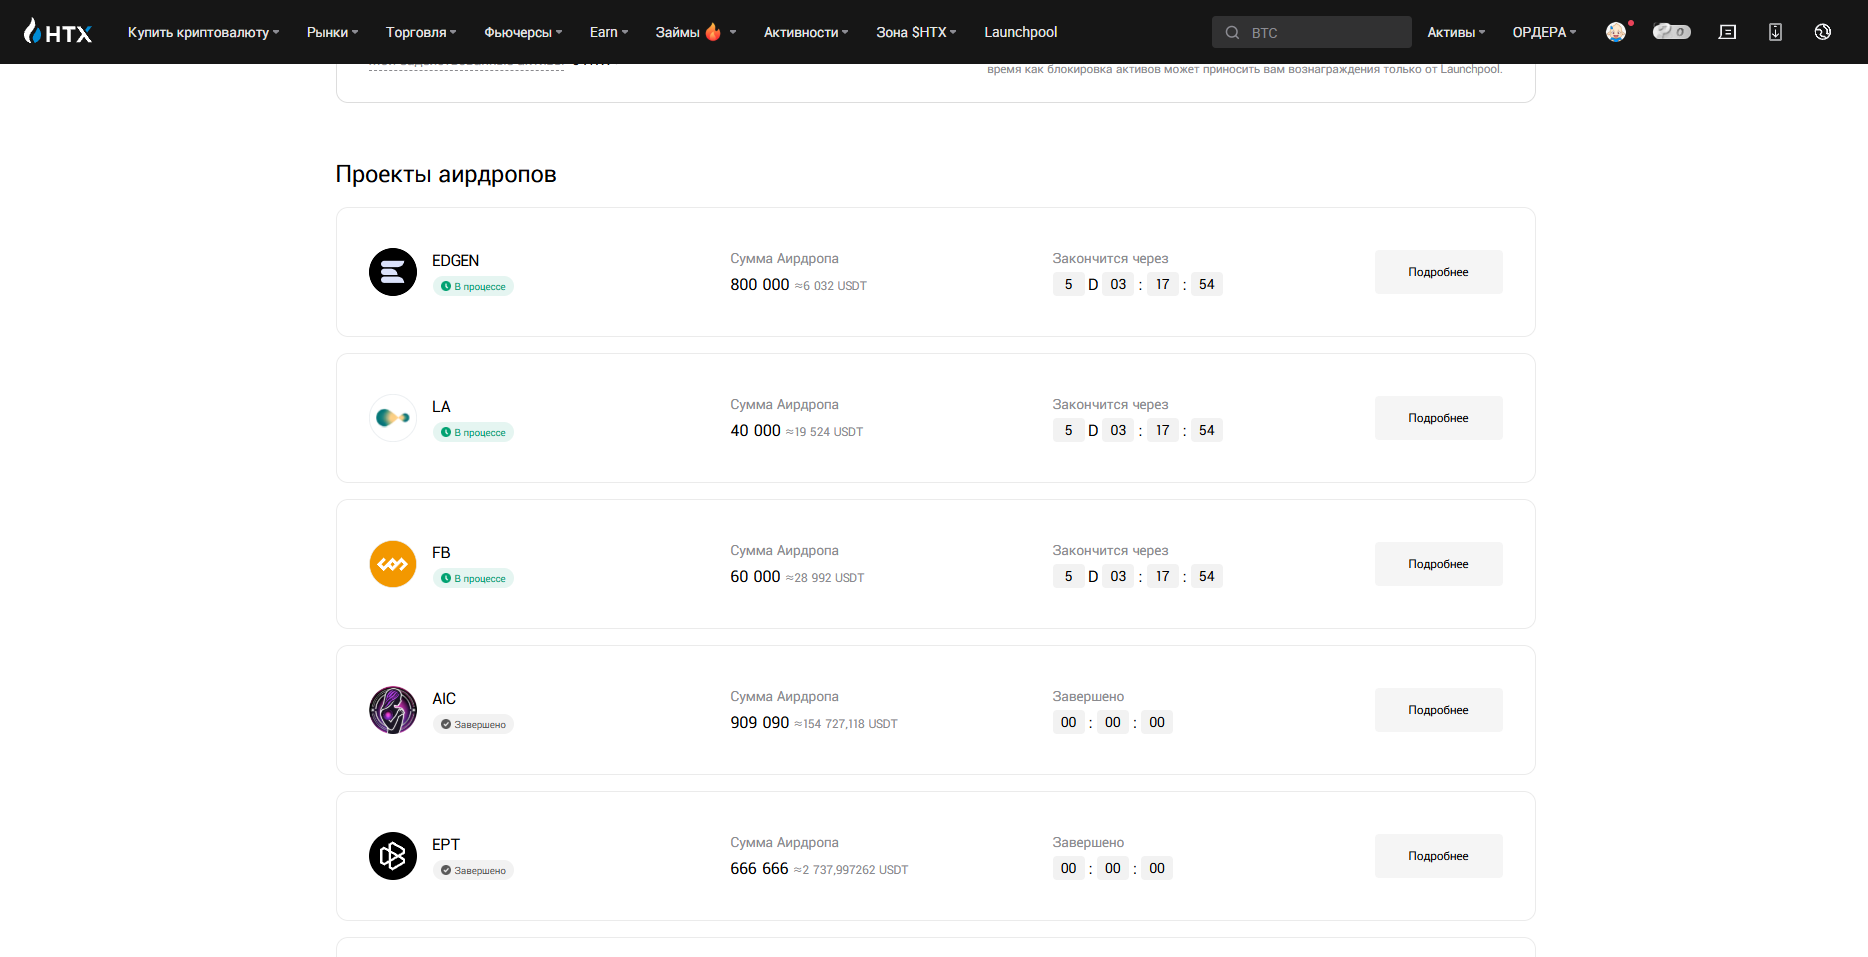Screen dimensions: 1868x957
Task: Open the AIC project logo
Action: point(393,710)
